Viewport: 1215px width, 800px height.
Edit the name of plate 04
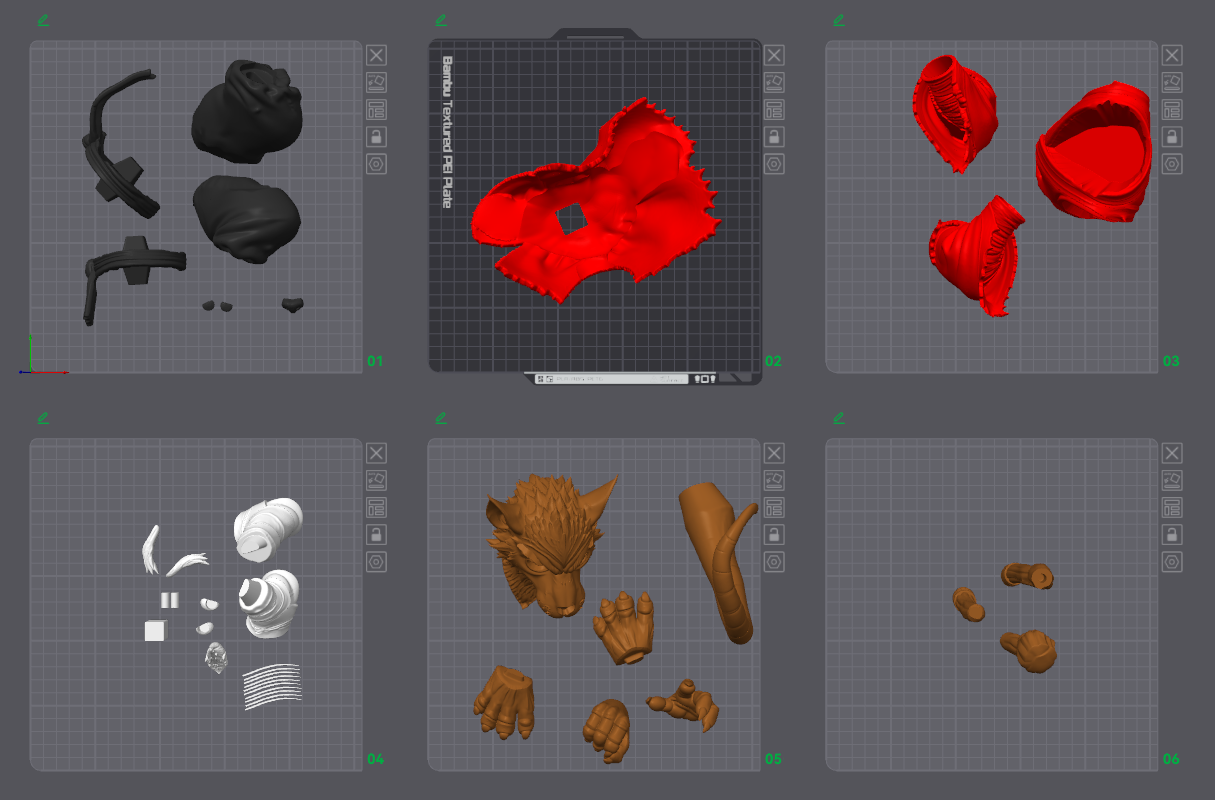coord(43,418)
